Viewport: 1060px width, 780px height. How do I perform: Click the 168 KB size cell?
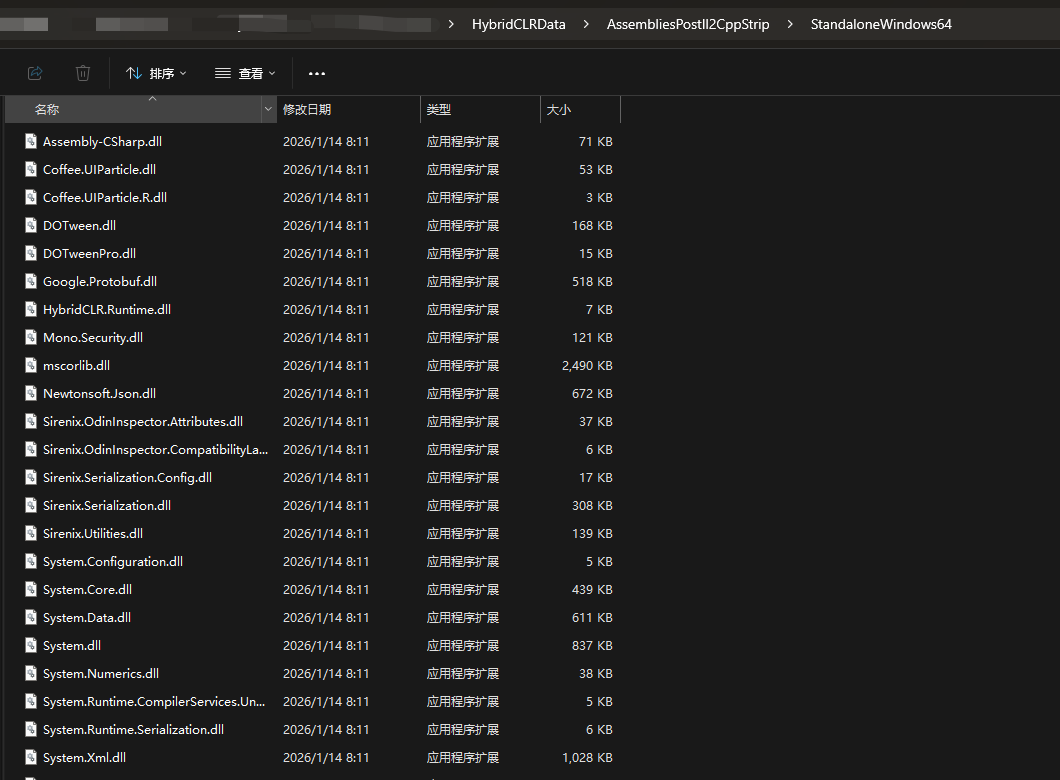[x=592, y=225]
